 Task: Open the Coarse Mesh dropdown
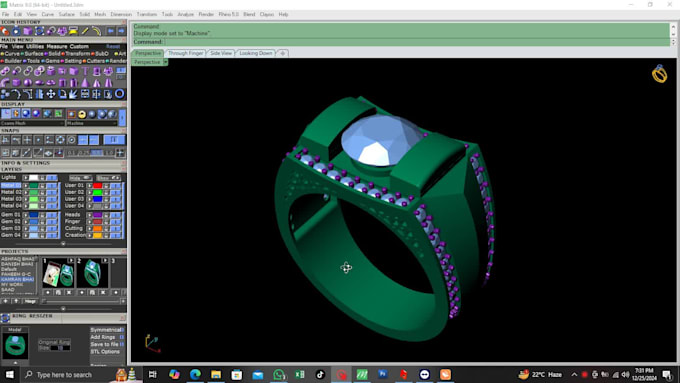coord(33,123)
